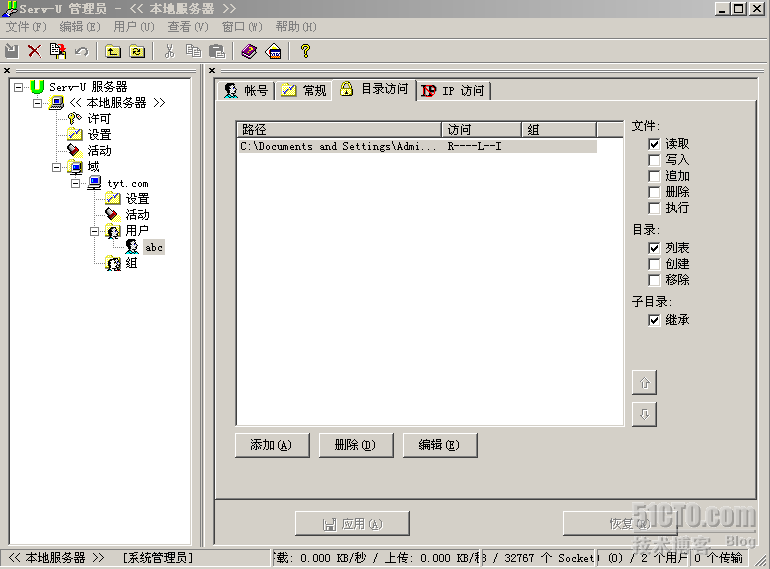The image size is (770, 569).
Task: Enable the 删除 file permission checkbox
Action: click(x=654, y=192)
